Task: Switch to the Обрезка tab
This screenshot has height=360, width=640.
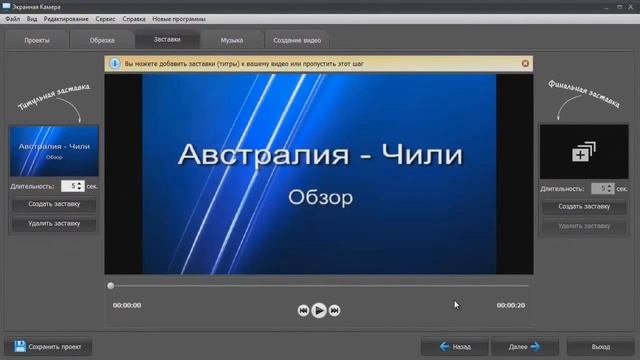Action: (x=102, y=40)
